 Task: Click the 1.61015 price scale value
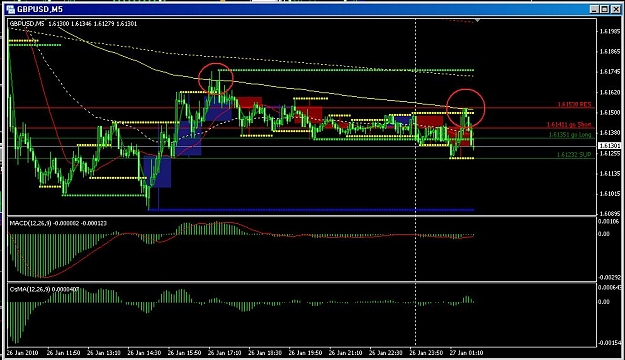(610, 194)
